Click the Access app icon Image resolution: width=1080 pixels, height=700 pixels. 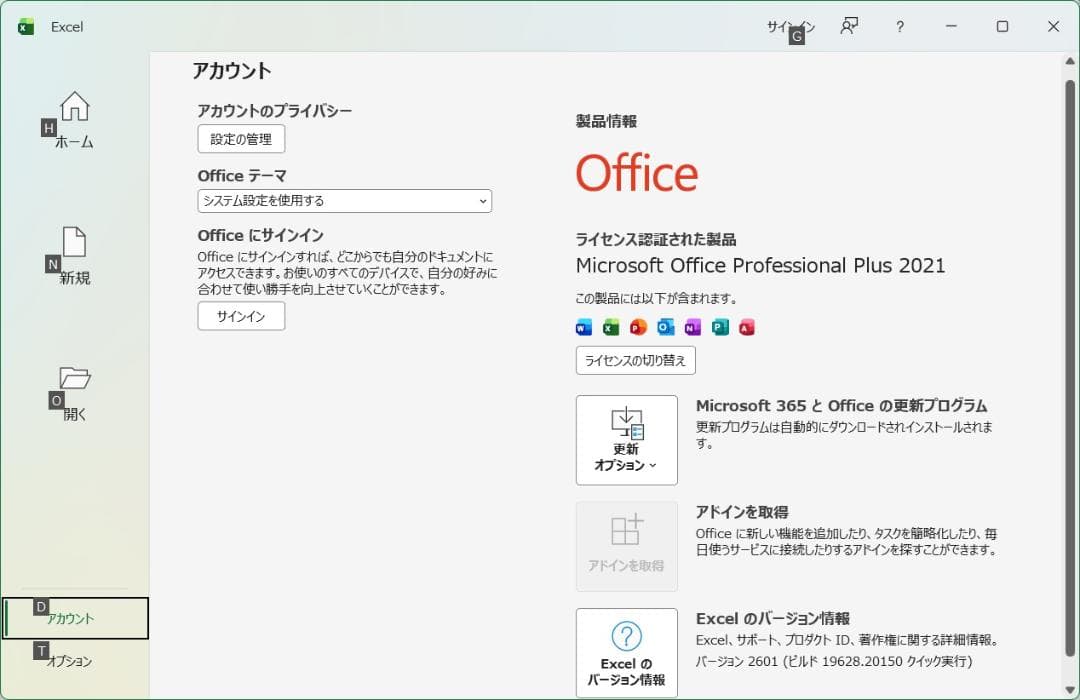coord(747,327)
